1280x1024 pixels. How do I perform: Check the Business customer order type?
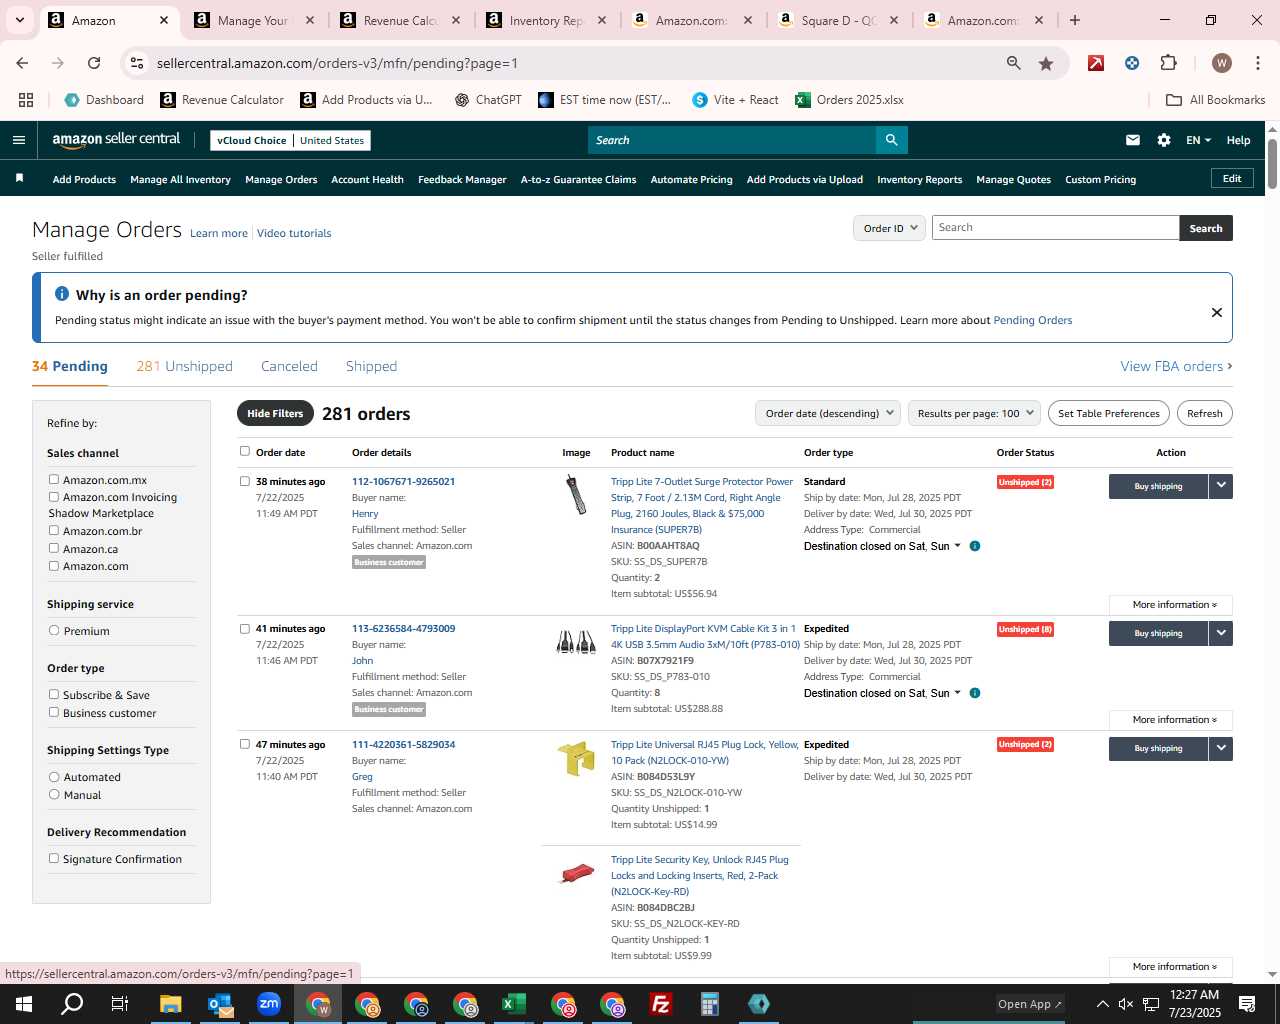coord(54,712)
